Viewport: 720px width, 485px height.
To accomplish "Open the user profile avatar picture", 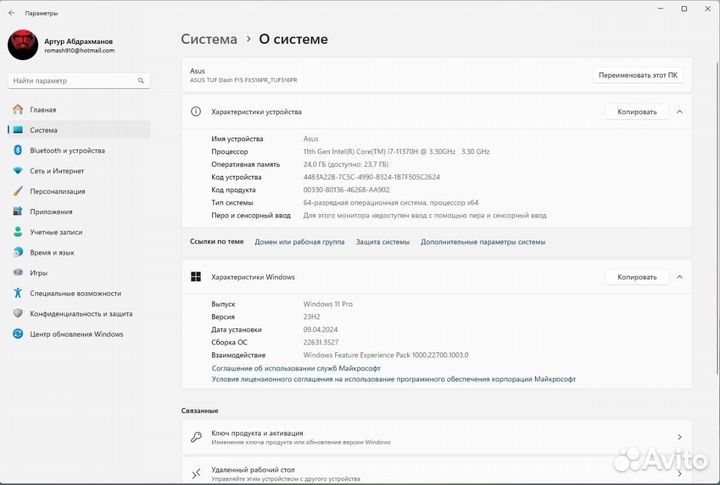I will 23,45.
